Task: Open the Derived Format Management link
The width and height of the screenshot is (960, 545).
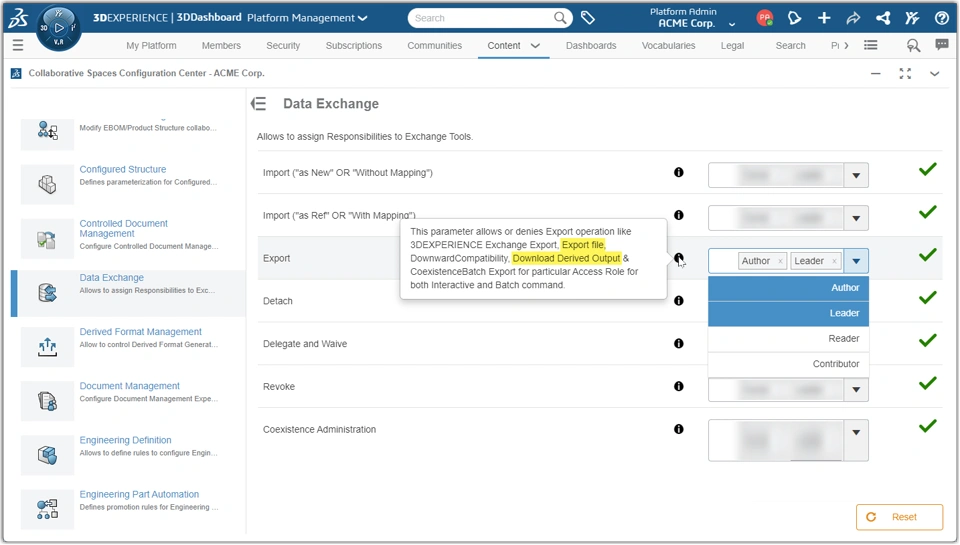Action: point(140,332)
